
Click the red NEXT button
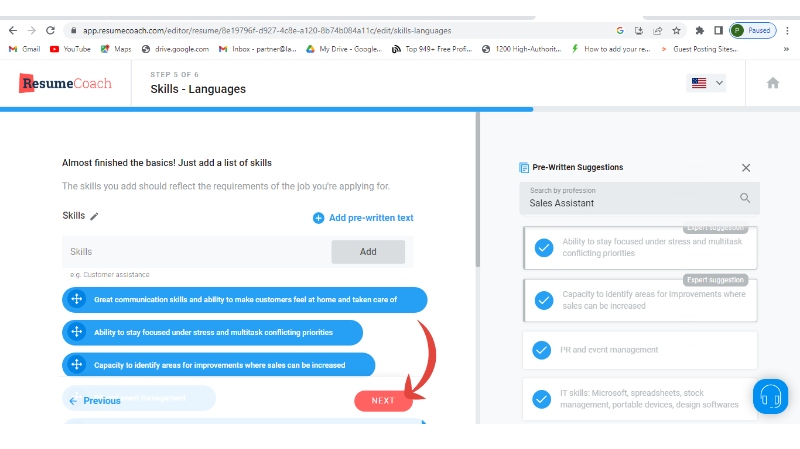pyautogui.click(x=383, y=401)
